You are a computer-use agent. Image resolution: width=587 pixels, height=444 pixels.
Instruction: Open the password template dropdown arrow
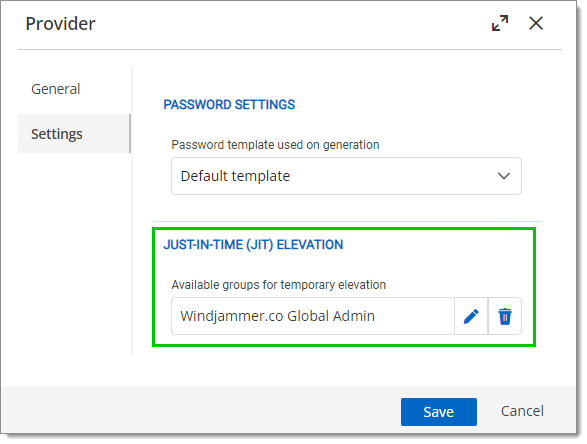504,176
